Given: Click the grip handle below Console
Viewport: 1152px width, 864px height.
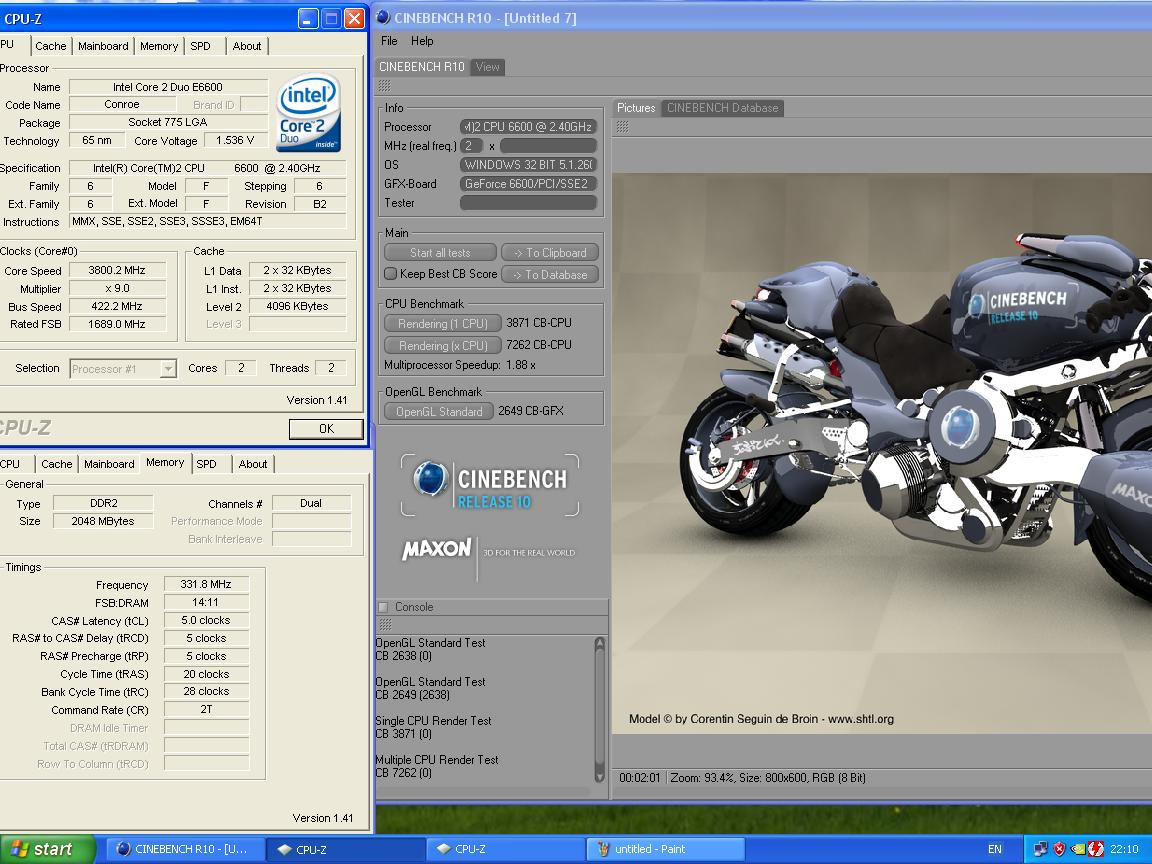Looking at the screenshot, I should pos(384,624).
